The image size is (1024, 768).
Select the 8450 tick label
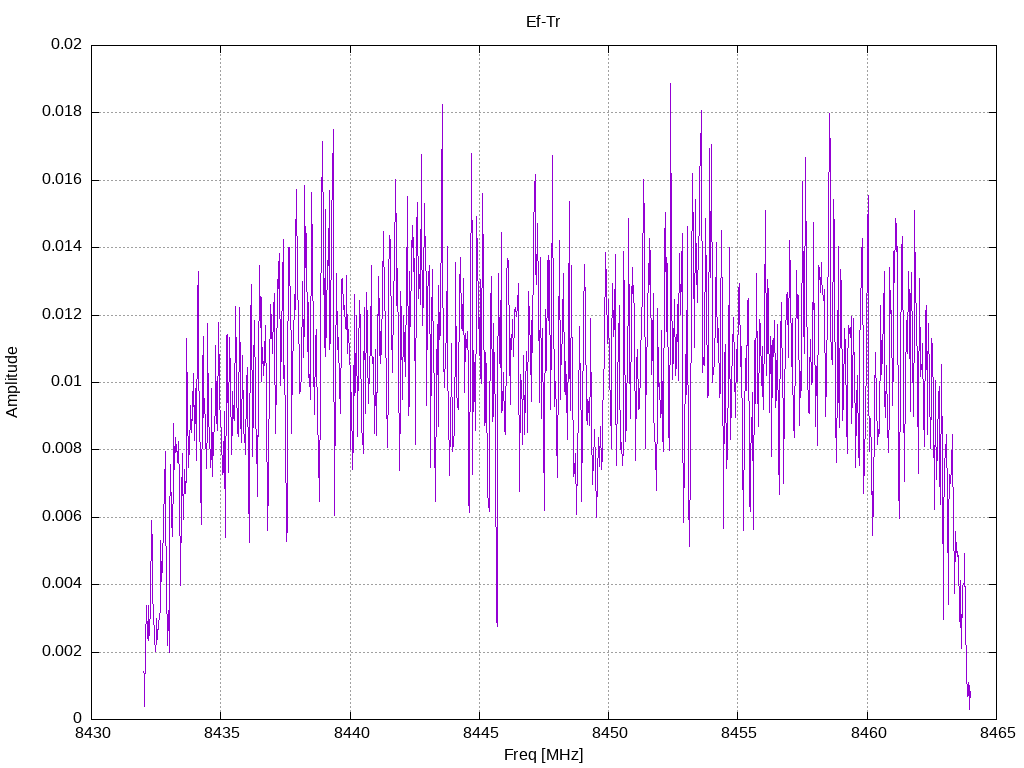610,733
